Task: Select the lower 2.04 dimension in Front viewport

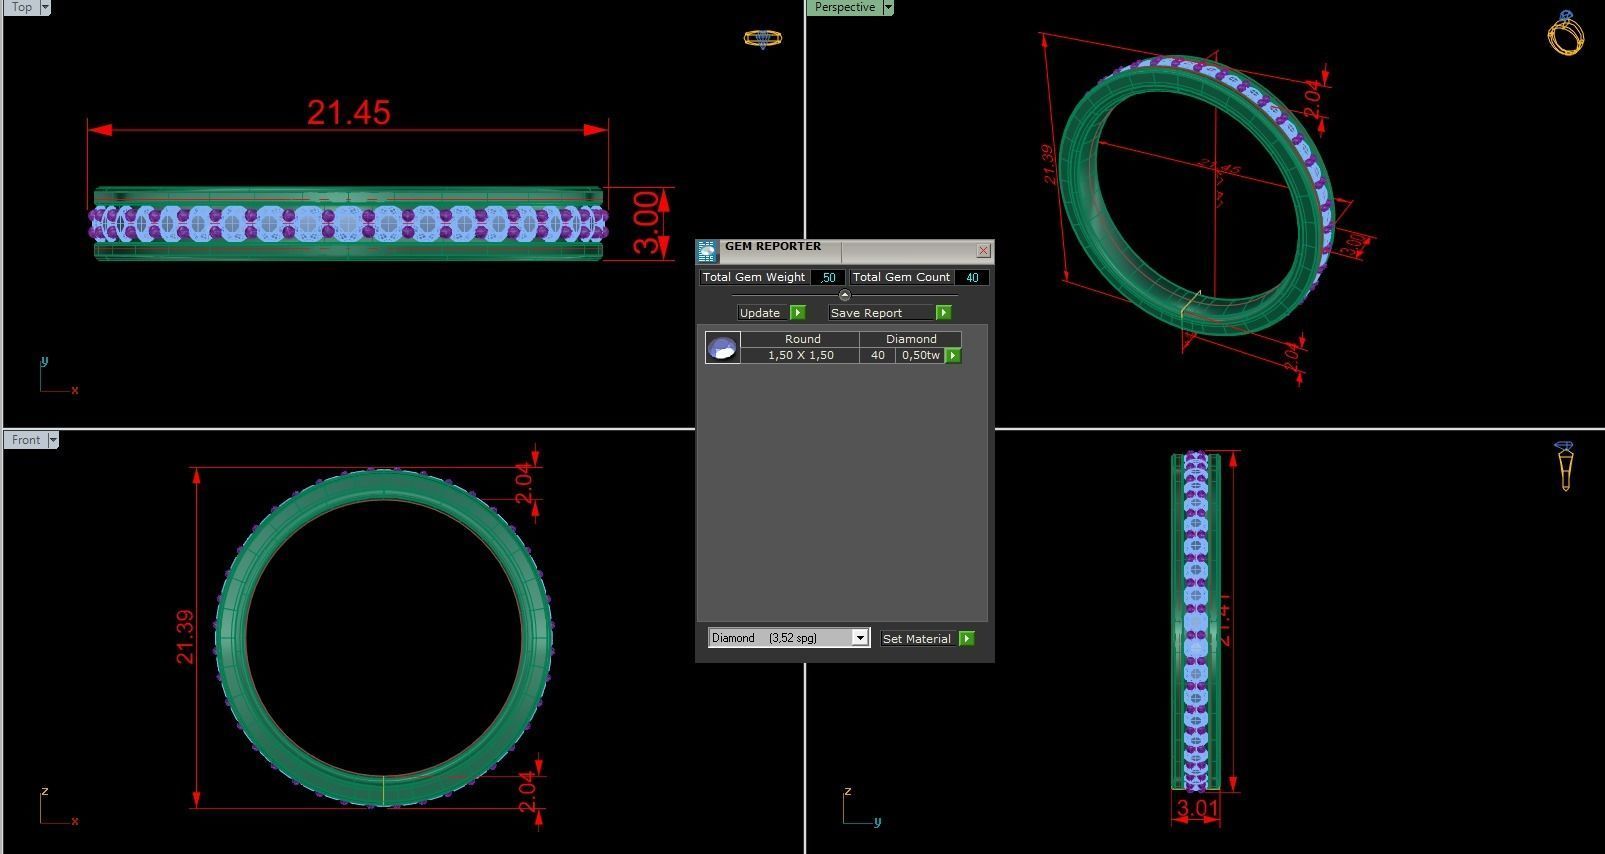Action: (528, 792)
